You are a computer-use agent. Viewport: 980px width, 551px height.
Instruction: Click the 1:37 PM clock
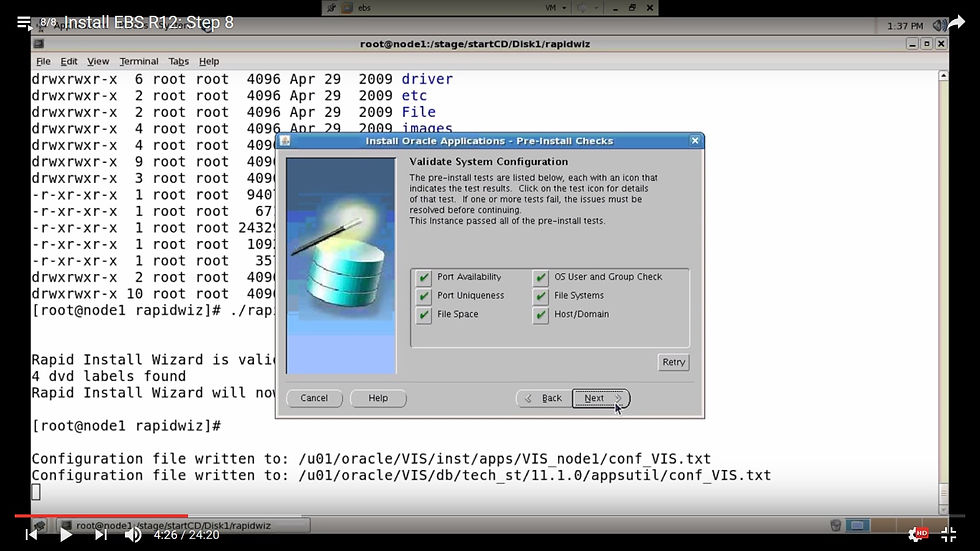coord(905,26)
